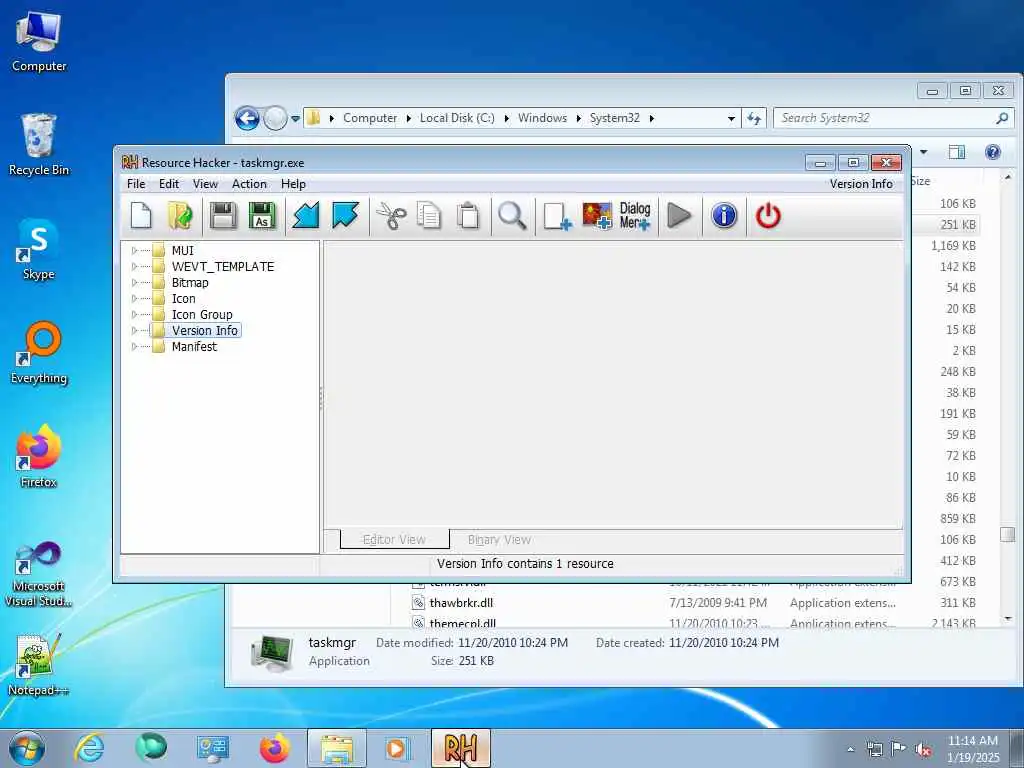Open Explorer's recent locations dropdown arrow
The width and height of the screenshot is (1024, 768).
point(295,119)
